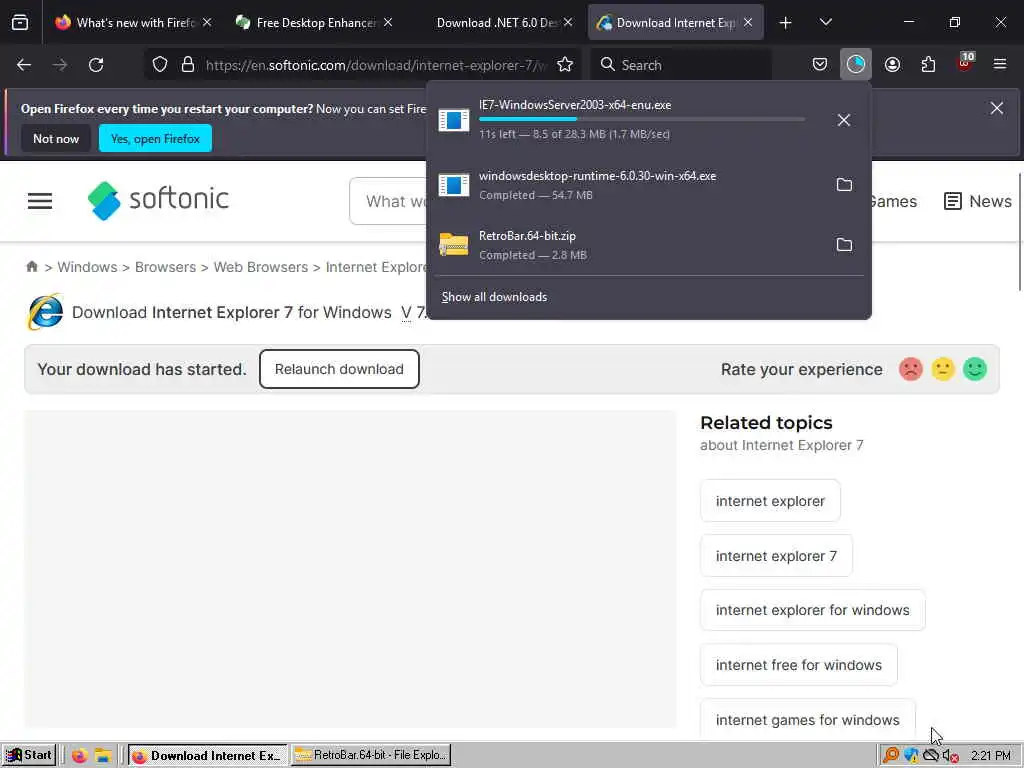Close the Download .NET 6.0 tab
Image resolution: width=1024 pixels, height=768 pixels.
coord(568,23)
